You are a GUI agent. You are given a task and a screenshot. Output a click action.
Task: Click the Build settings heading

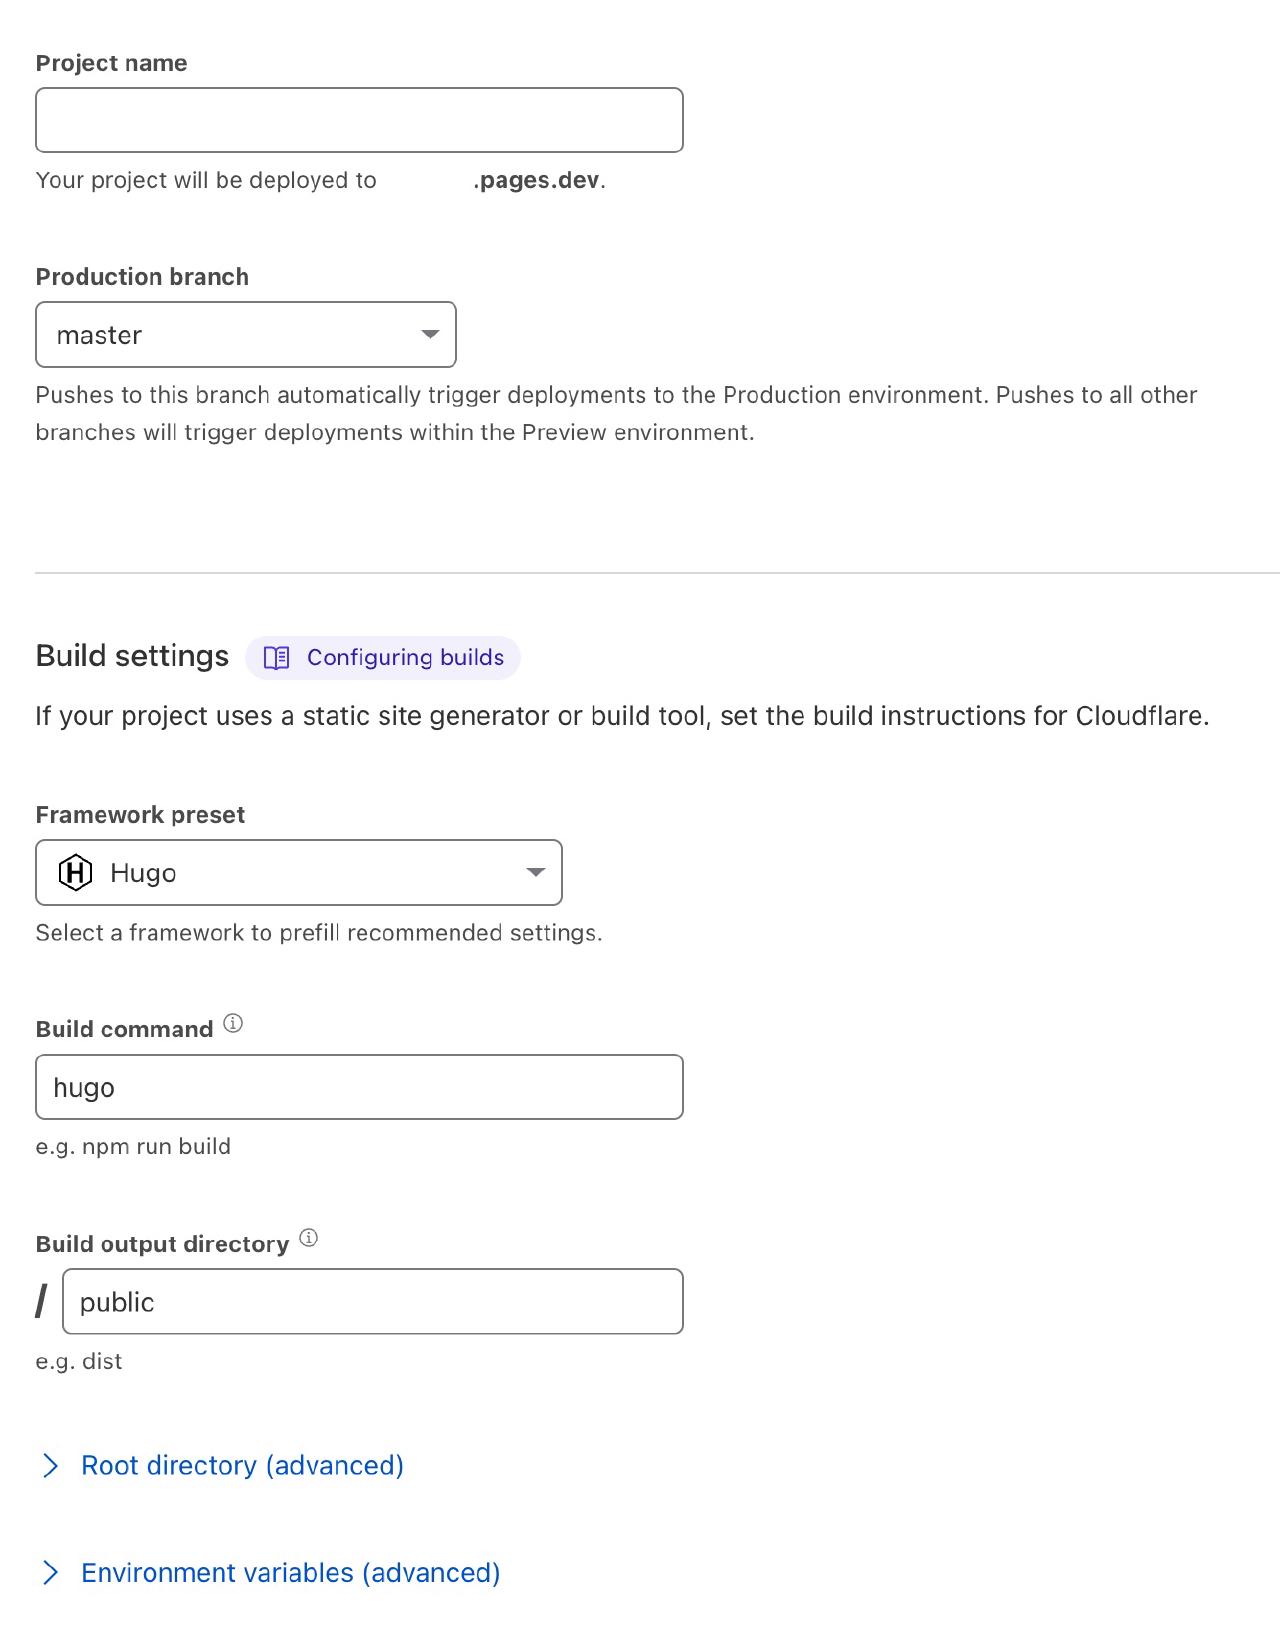pyautogui.click(x=132, y=656)
